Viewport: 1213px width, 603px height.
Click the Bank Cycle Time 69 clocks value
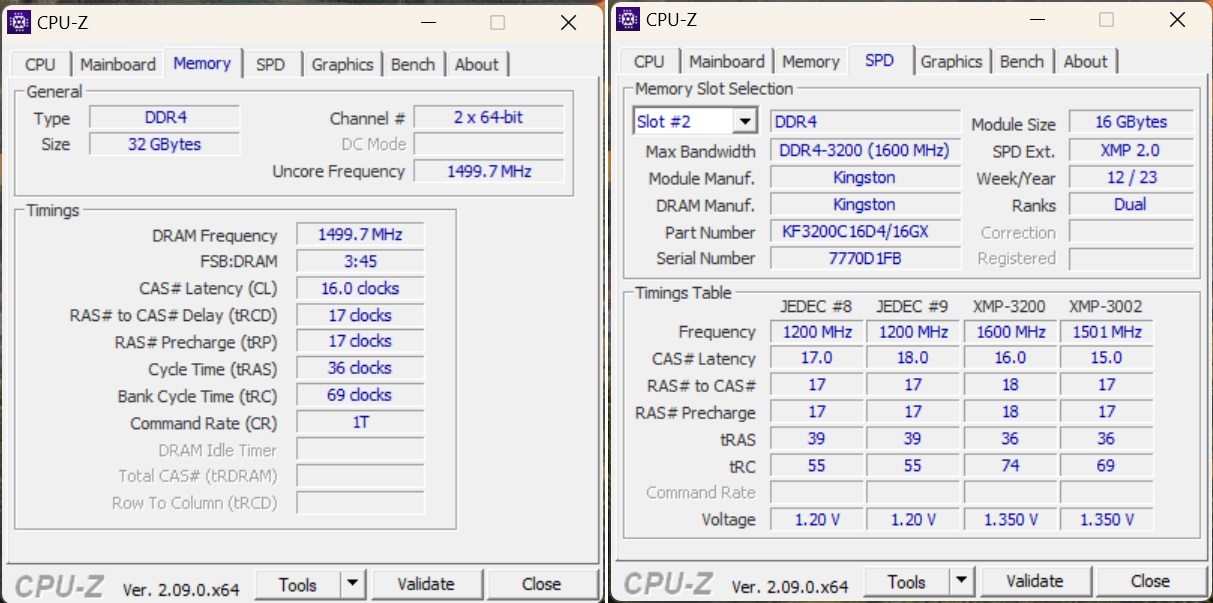360,396
